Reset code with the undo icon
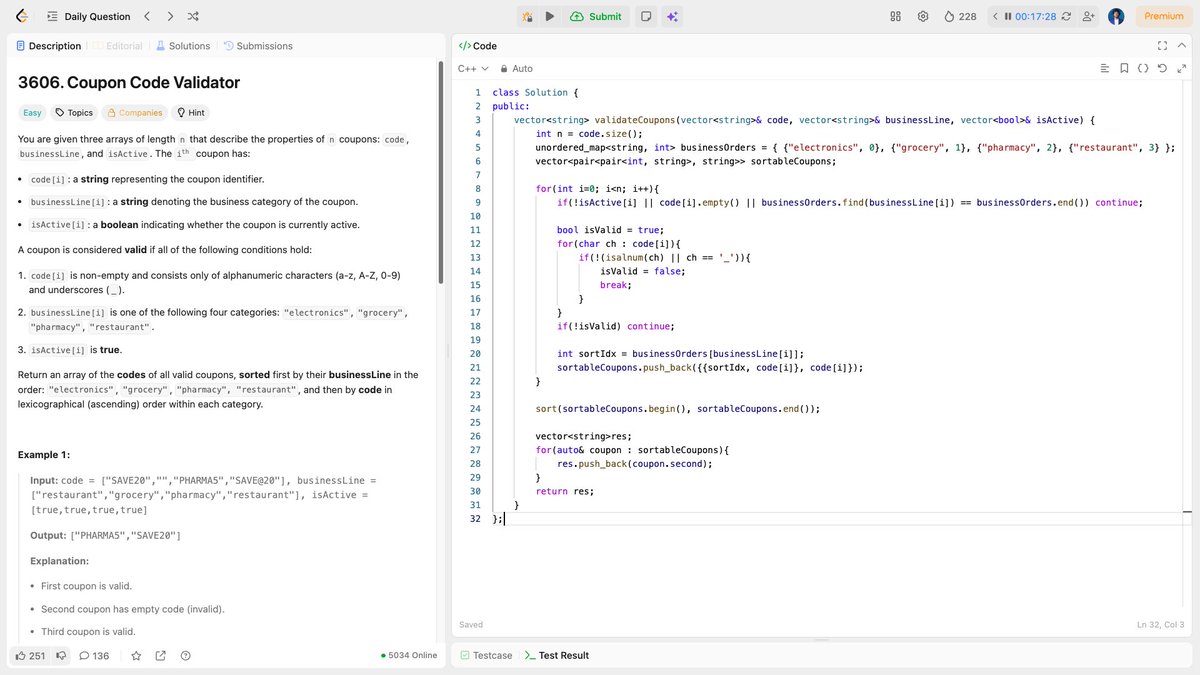1200x675 pixels. [x=1162, y=67]
